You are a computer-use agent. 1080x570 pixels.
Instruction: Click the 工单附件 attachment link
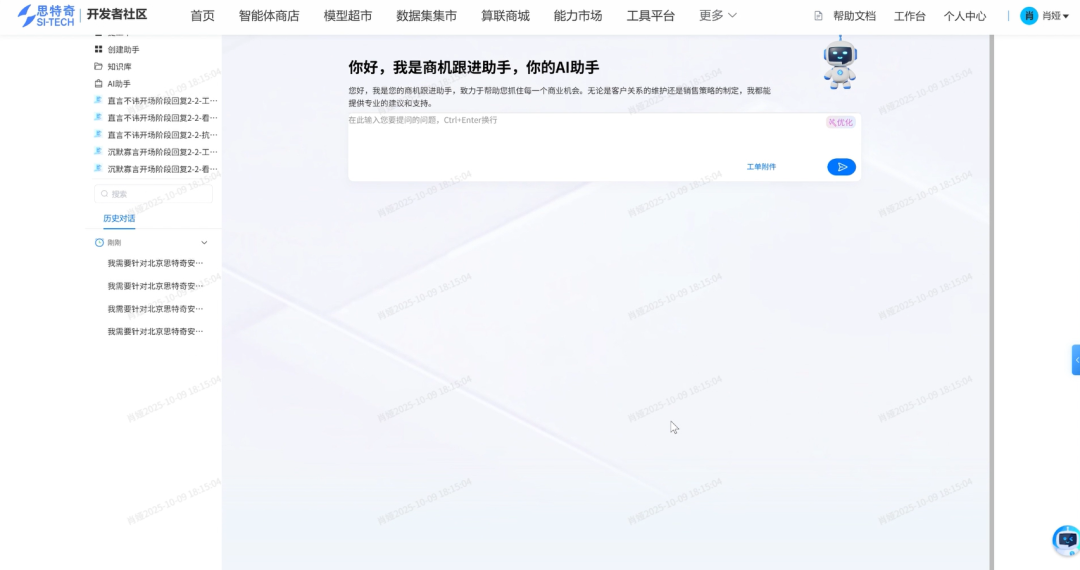pyautogui.click(x=761, y=167)
